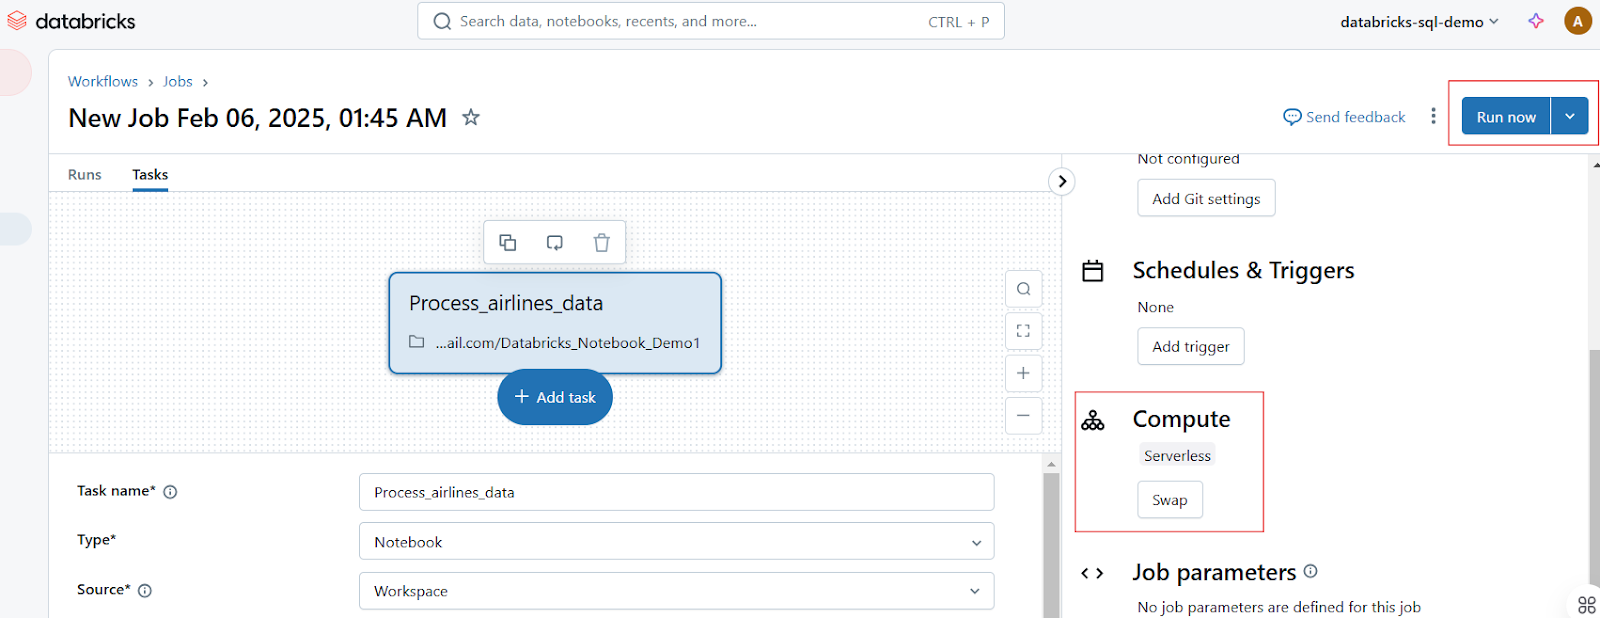Image resolution: width=1600 pixels, height=618 pixels.
Task: Click the Task name info icon
Action: (170, 492)
